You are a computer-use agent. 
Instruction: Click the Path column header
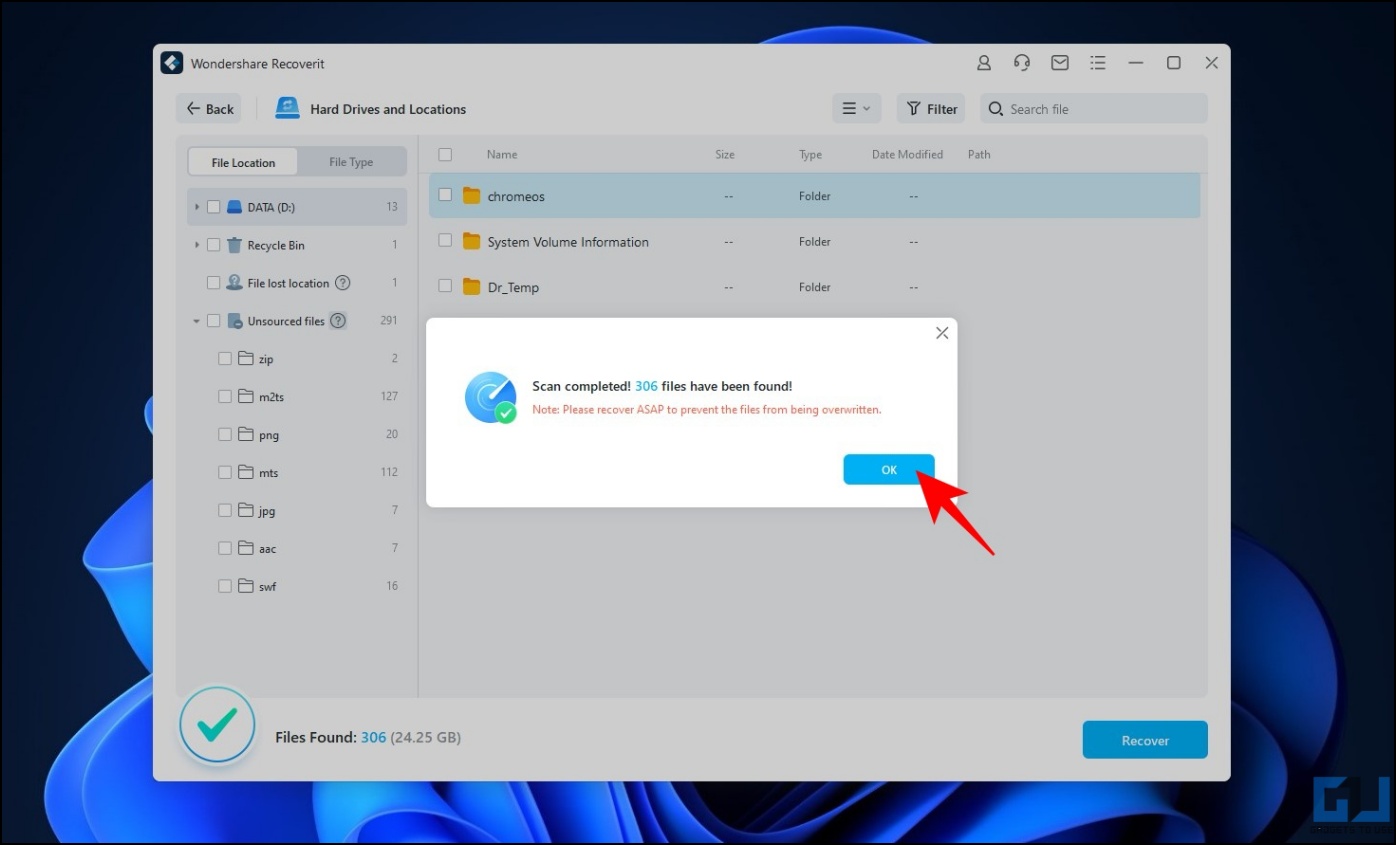coord(979,154)
